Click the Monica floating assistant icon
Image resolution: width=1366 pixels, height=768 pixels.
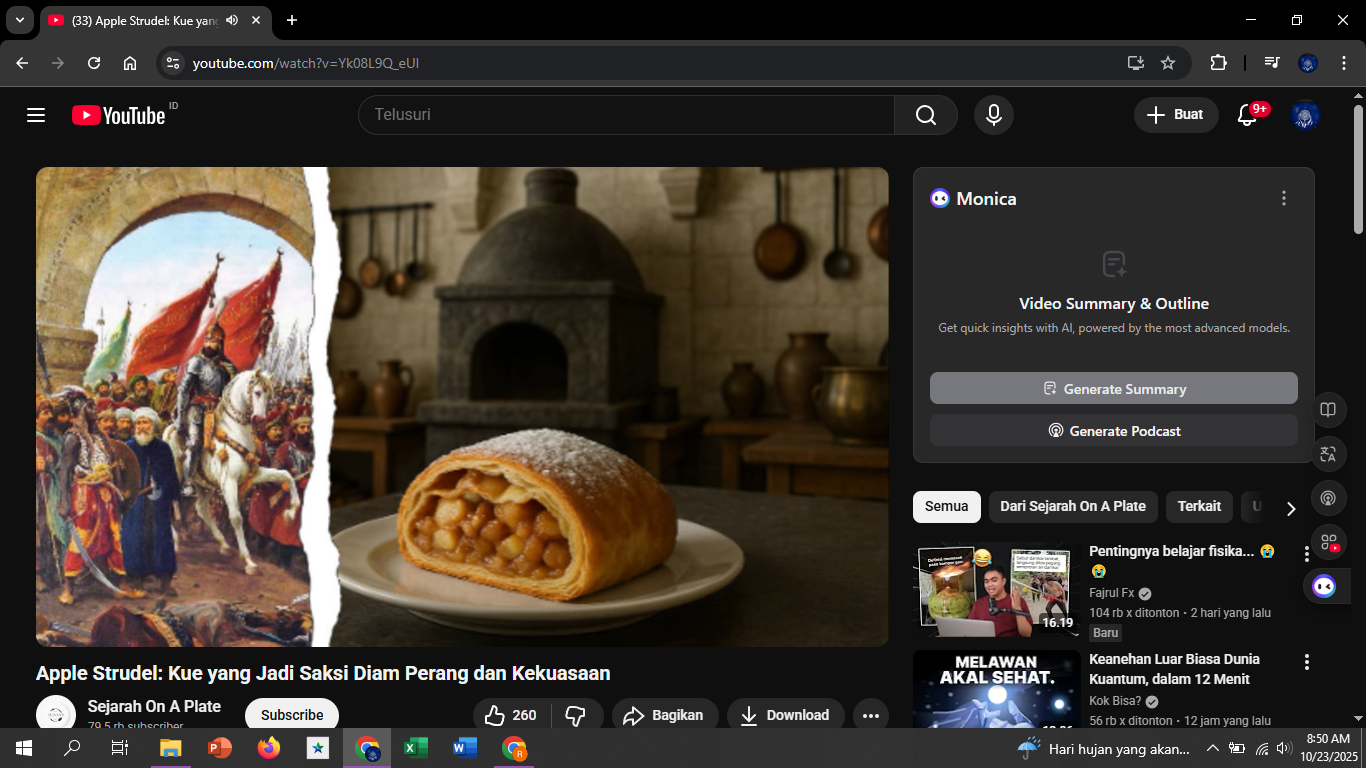(1324, 586)
